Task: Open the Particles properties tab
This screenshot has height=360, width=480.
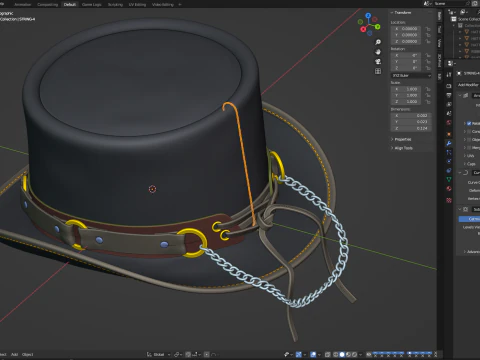Action: coord(449,152)
